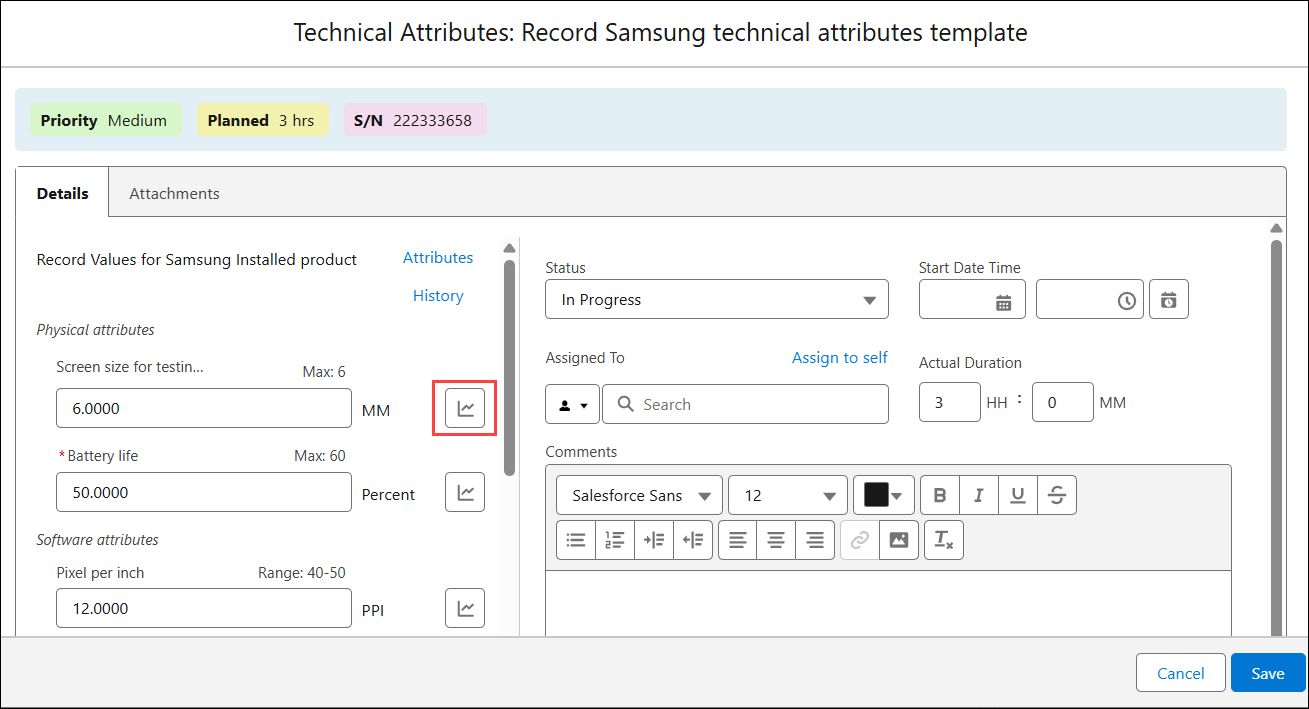Click the Start Date input field
The width and height of the screenshot is (1309, 709).
pos(972,299)
